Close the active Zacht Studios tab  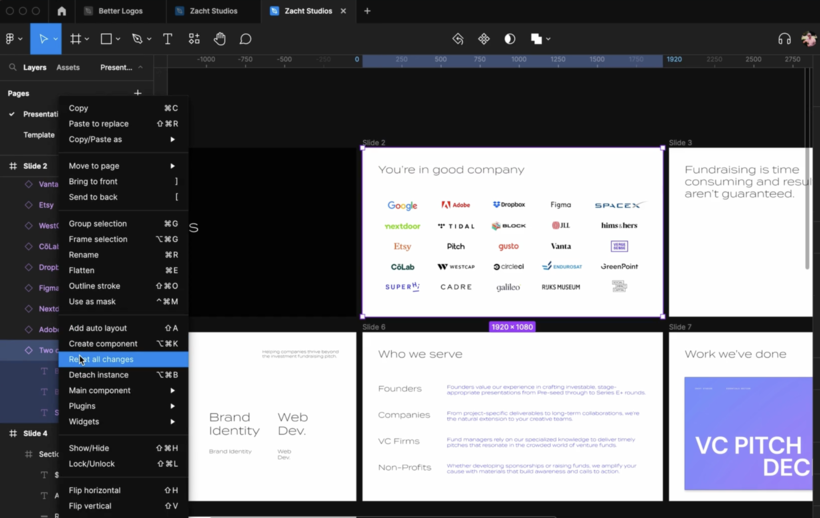343,11
